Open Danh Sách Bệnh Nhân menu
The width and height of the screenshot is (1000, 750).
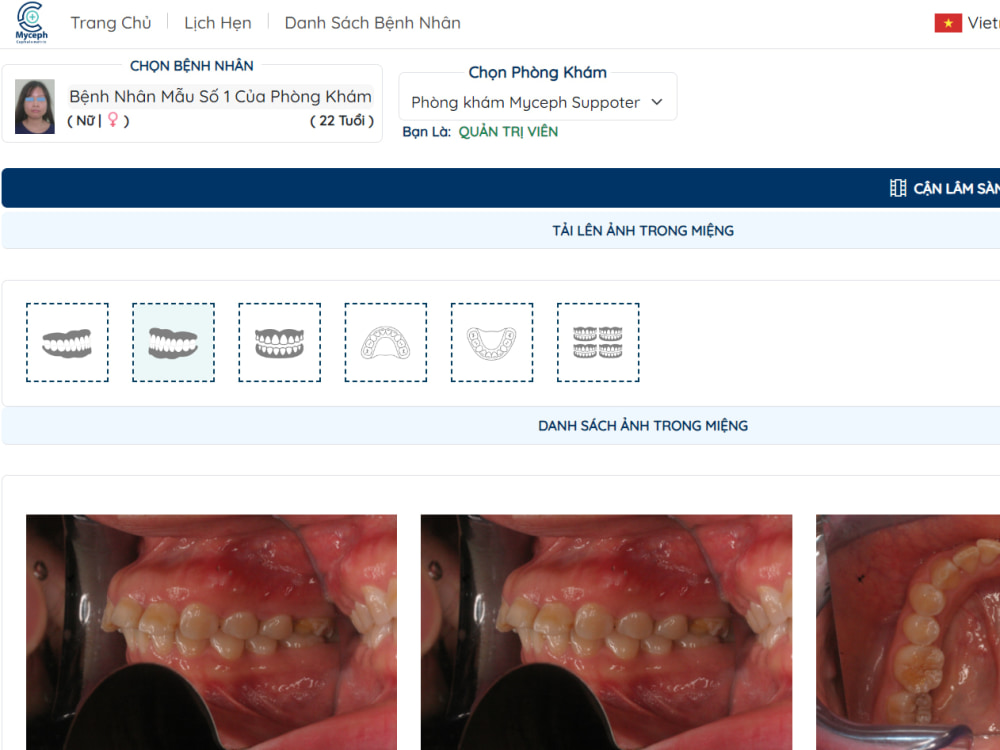click(372, 23)
